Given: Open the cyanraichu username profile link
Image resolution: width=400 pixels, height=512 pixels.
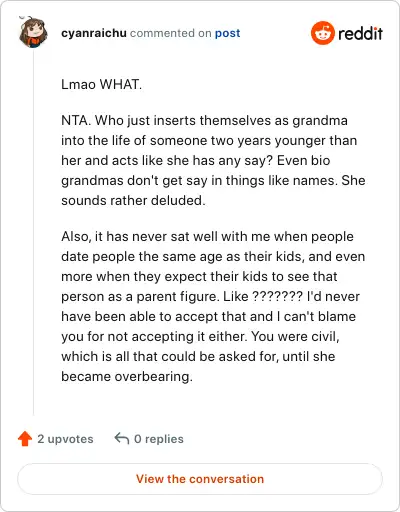Looking at the screenshot, I should click(x=94, y=33).
